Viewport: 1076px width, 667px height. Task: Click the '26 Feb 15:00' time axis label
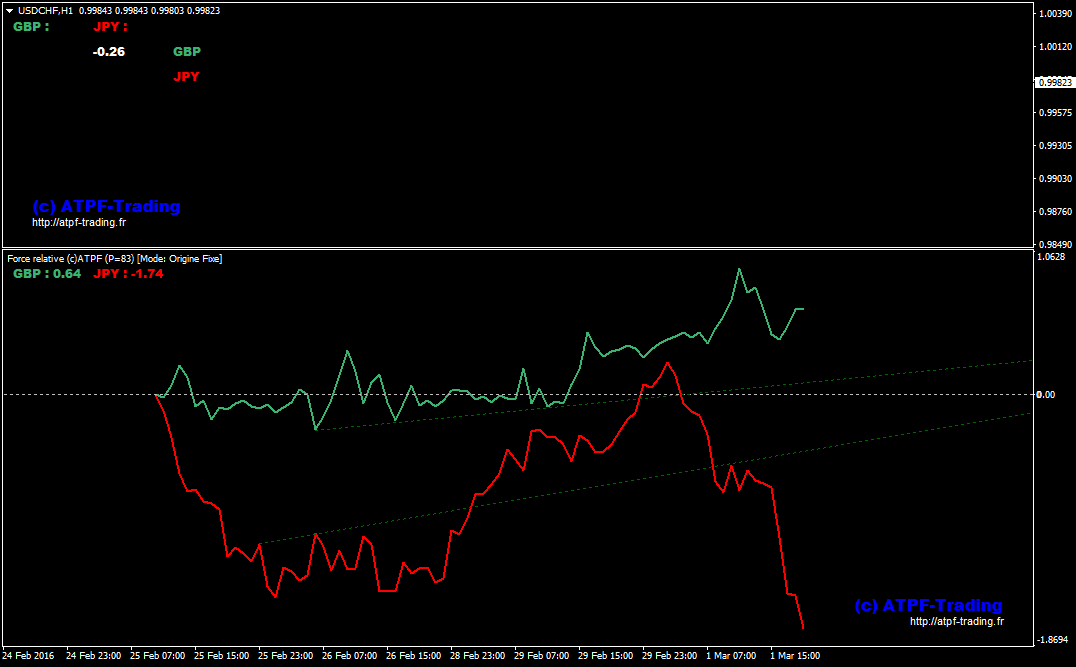pyautogui.click(x=413, y=655)
